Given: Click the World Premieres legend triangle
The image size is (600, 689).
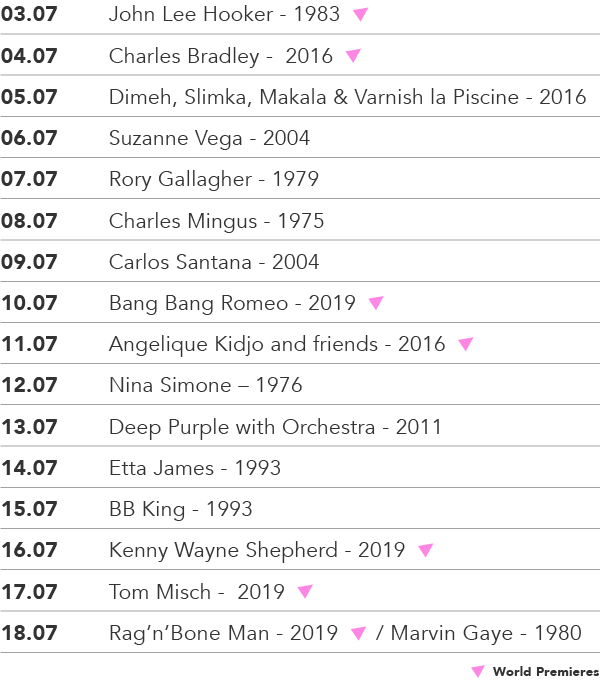Looking at the screenshot, I should tap(478, 671).
